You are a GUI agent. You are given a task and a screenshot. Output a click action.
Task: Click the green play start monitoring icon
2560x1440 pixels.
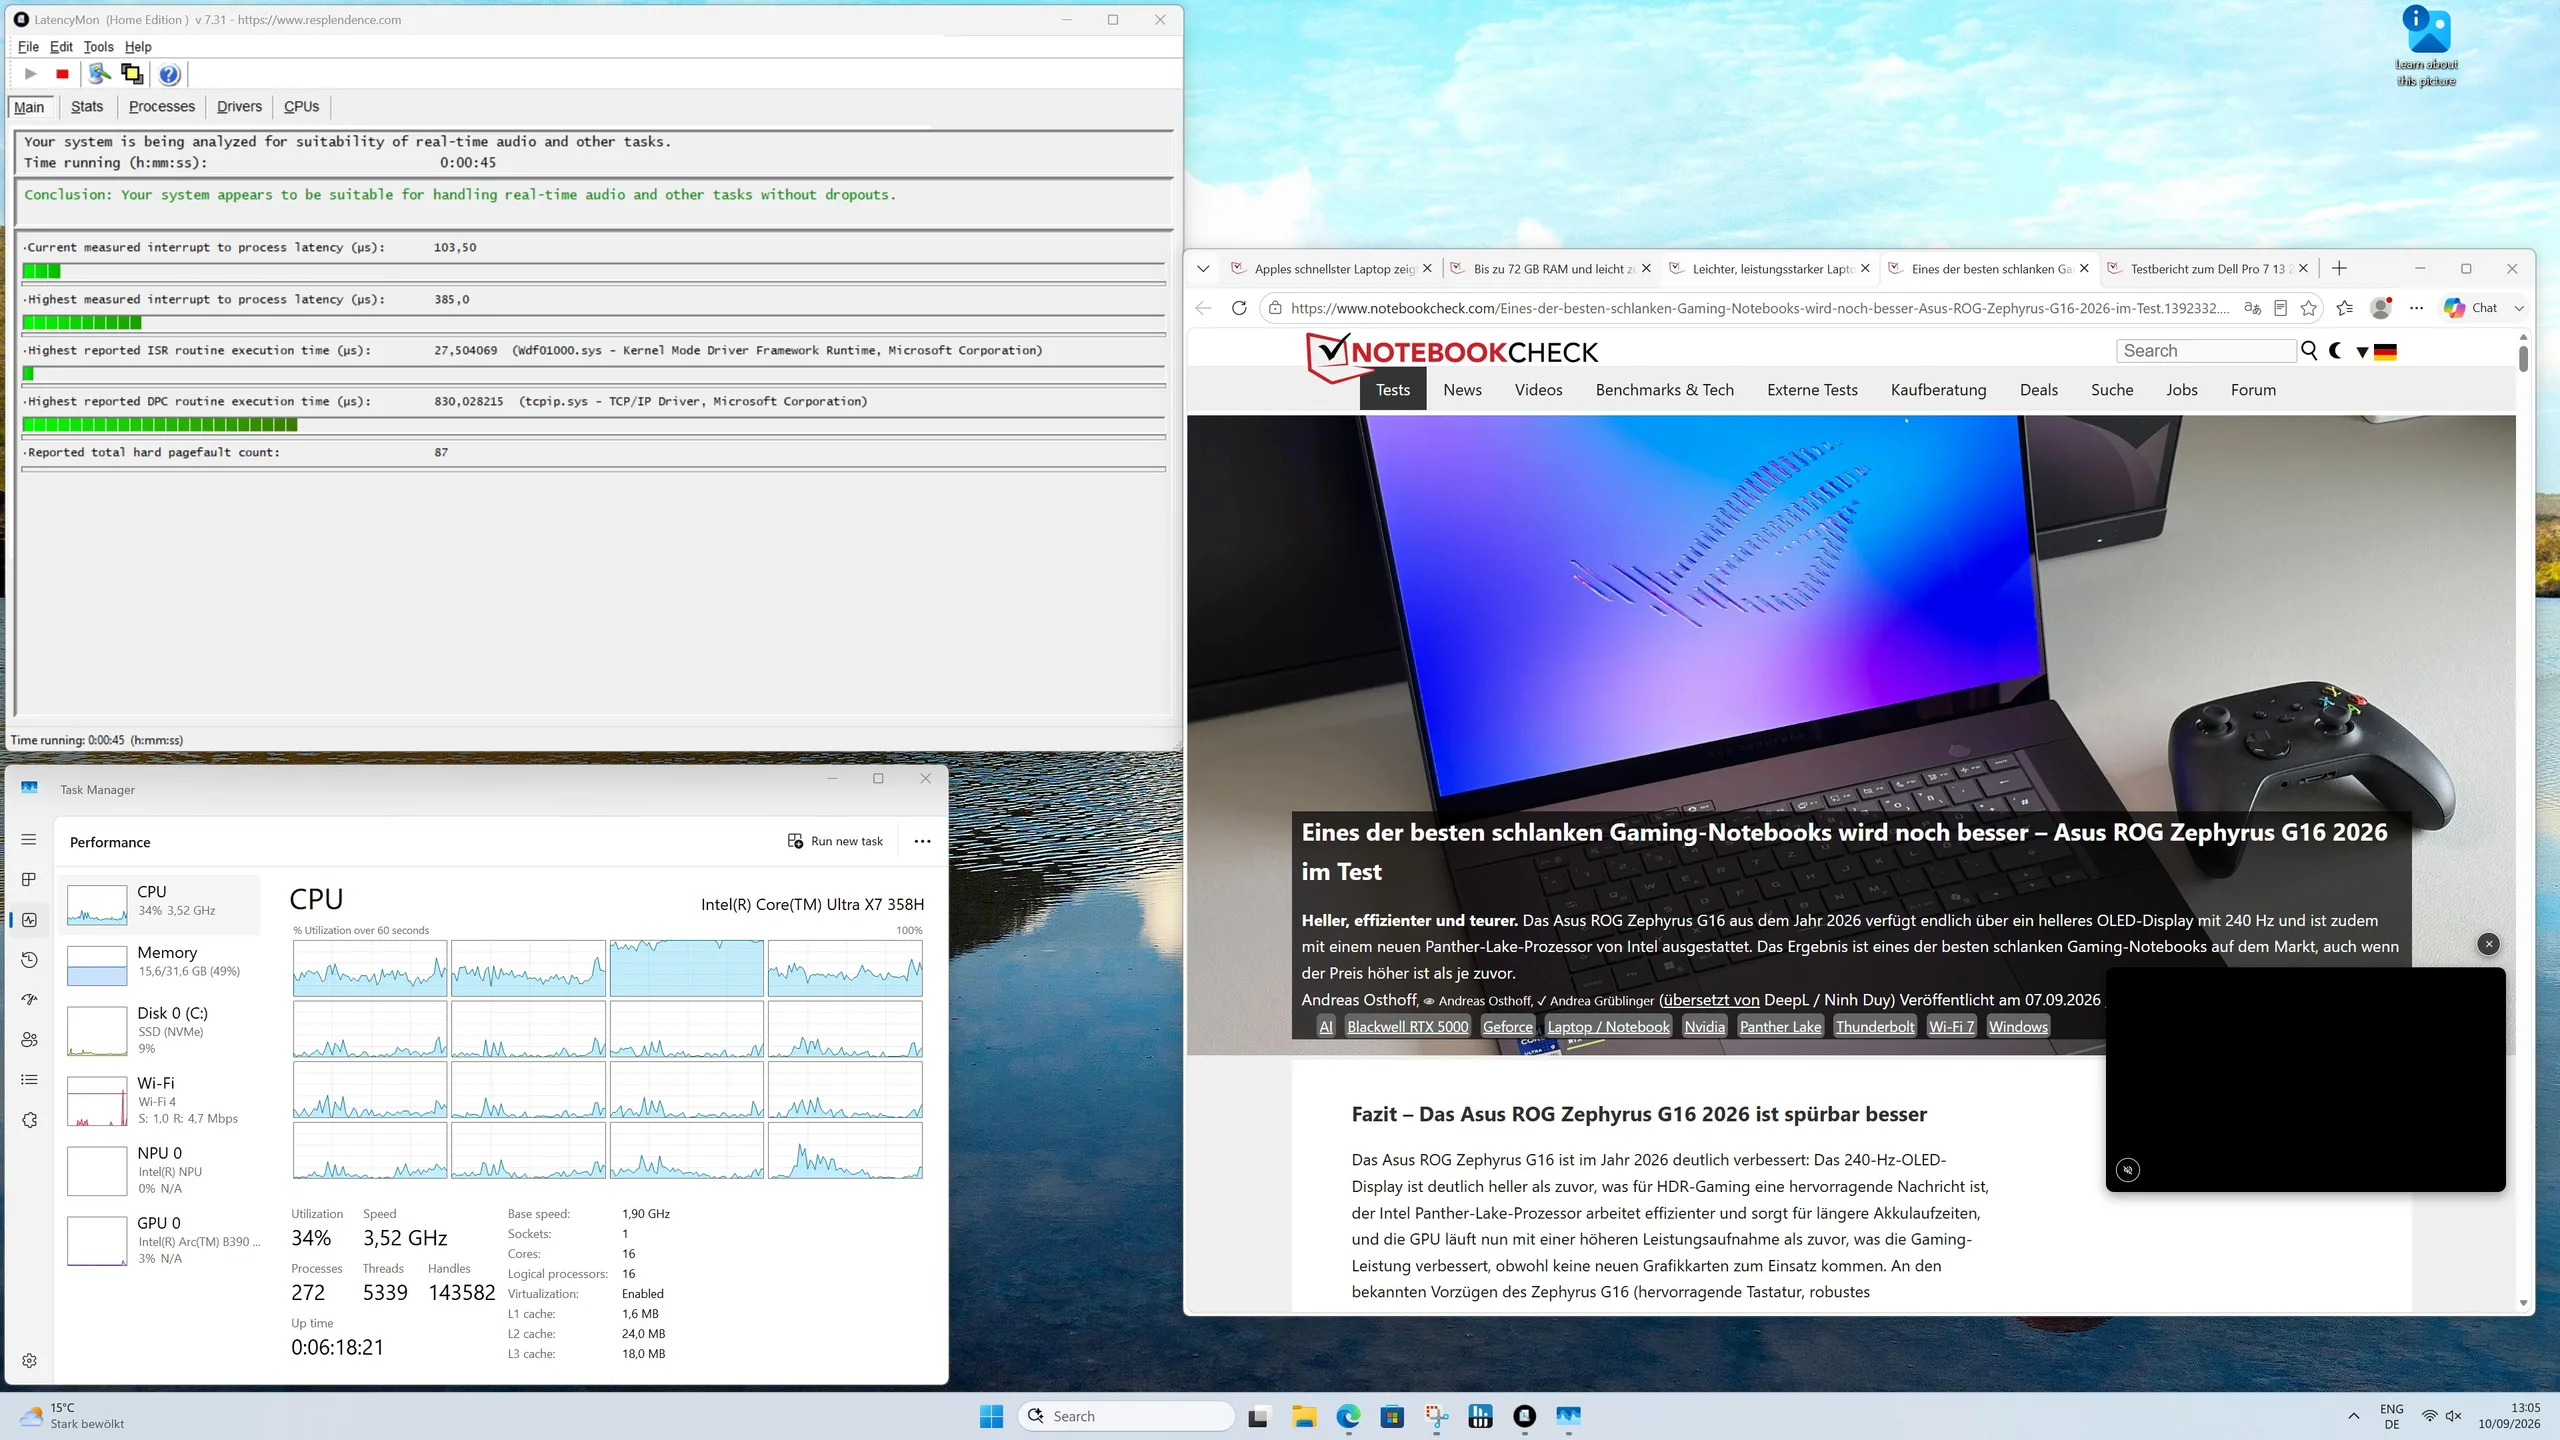[31, 74]
